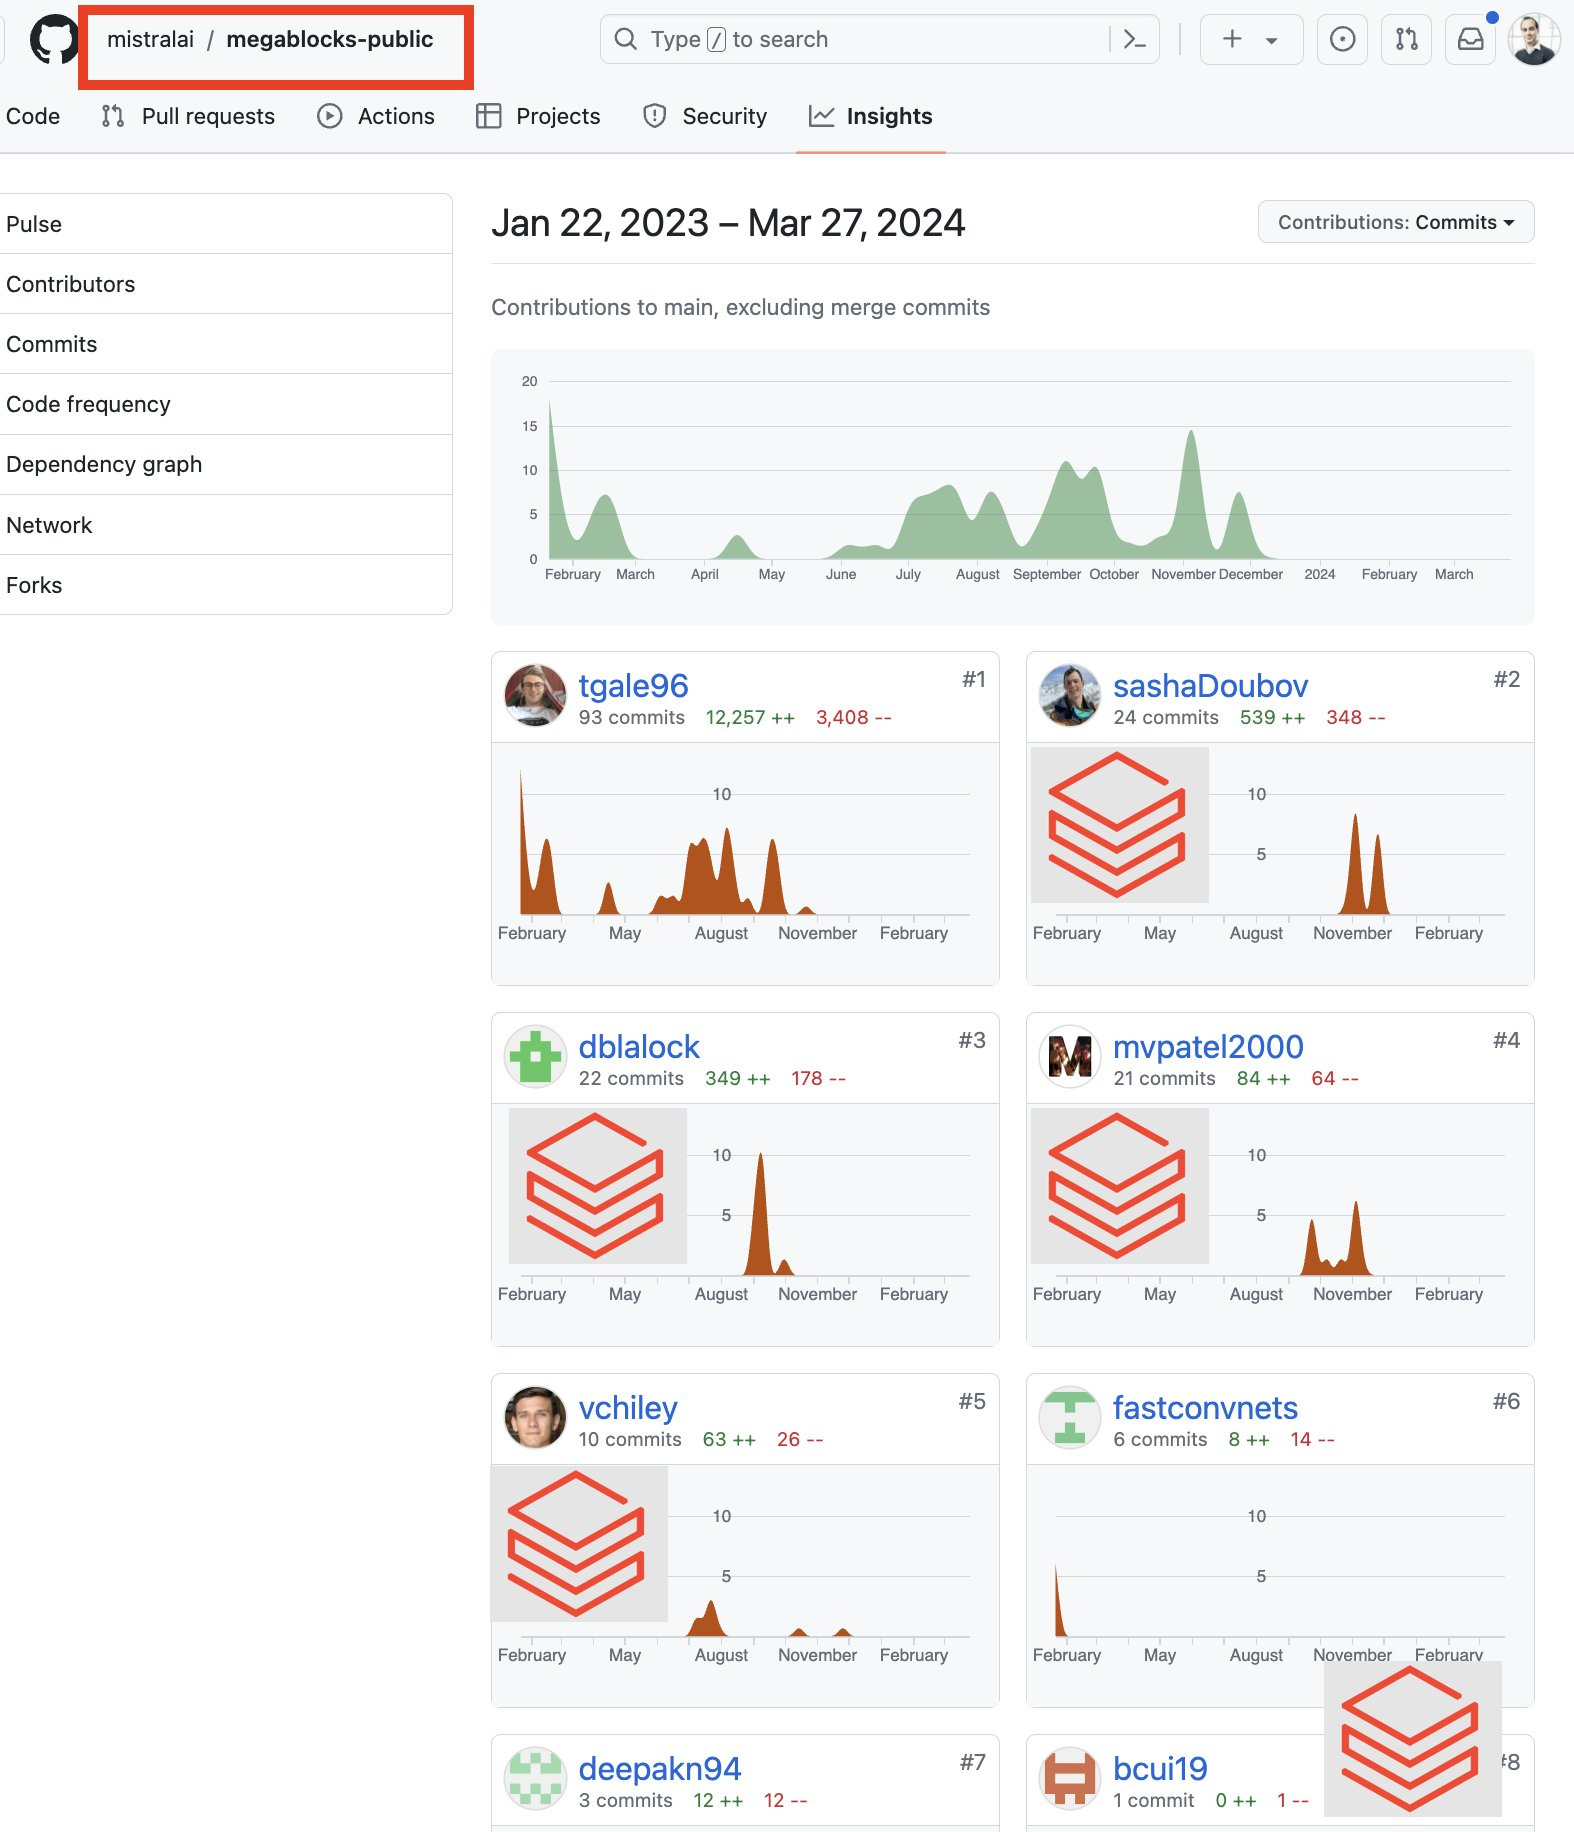
Task: Click deepakn94 identicon avatar
Action: [535, 1778]
